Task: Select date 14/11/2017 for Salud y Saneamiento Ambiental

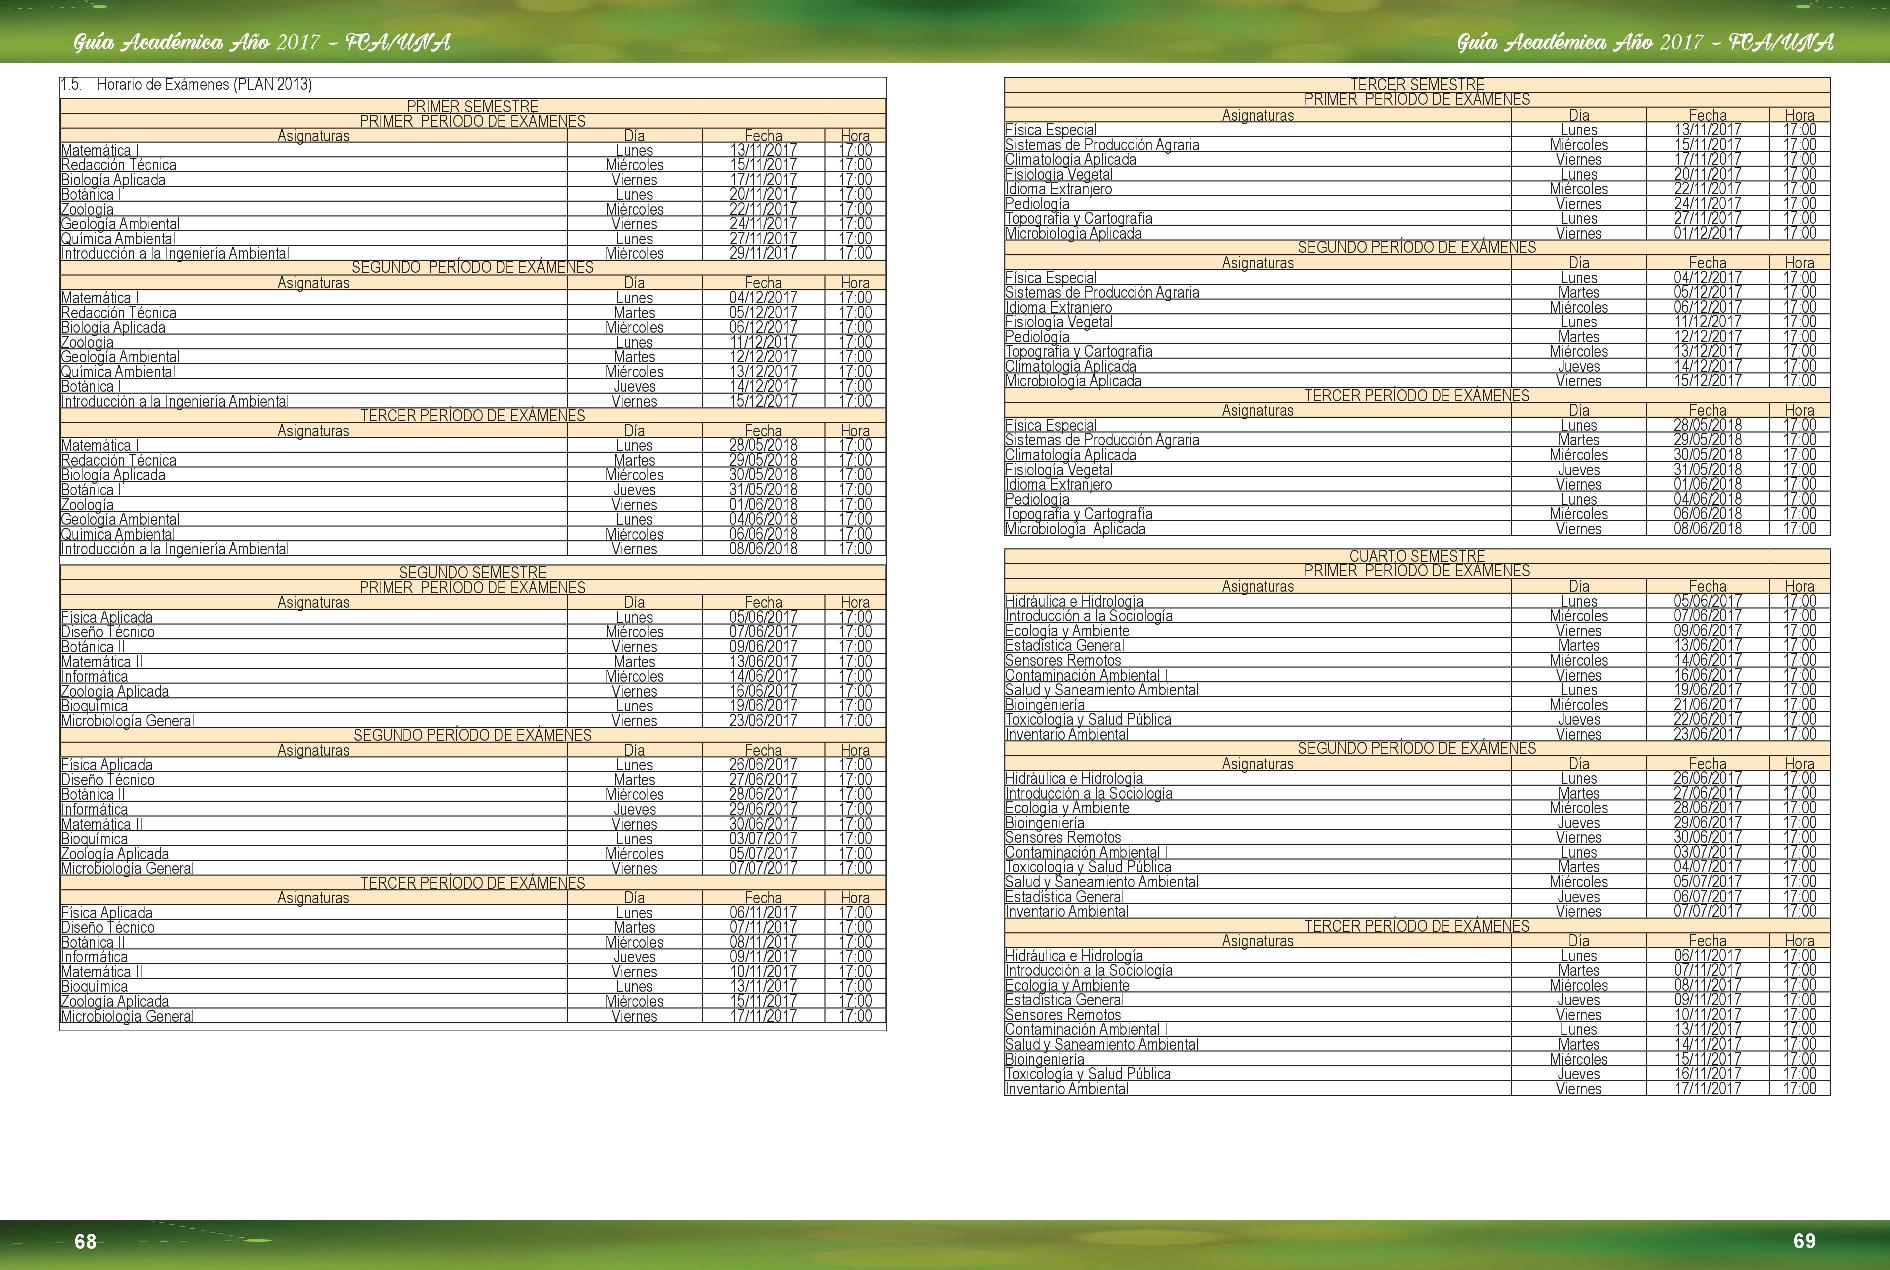Action: point(1707,1044)
